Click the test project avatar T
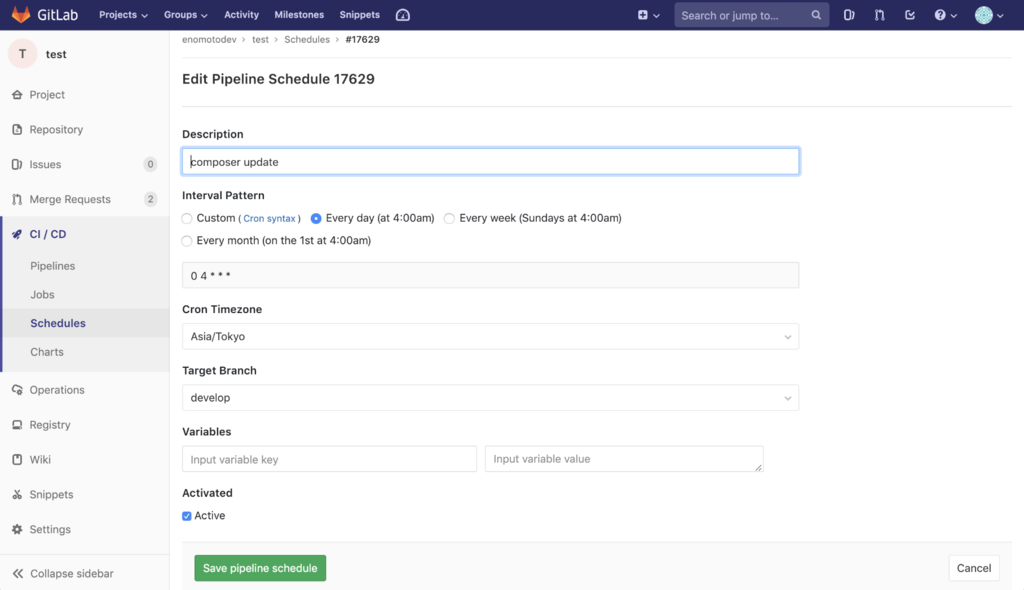The image size is (1024, 590). coord(22,54)
